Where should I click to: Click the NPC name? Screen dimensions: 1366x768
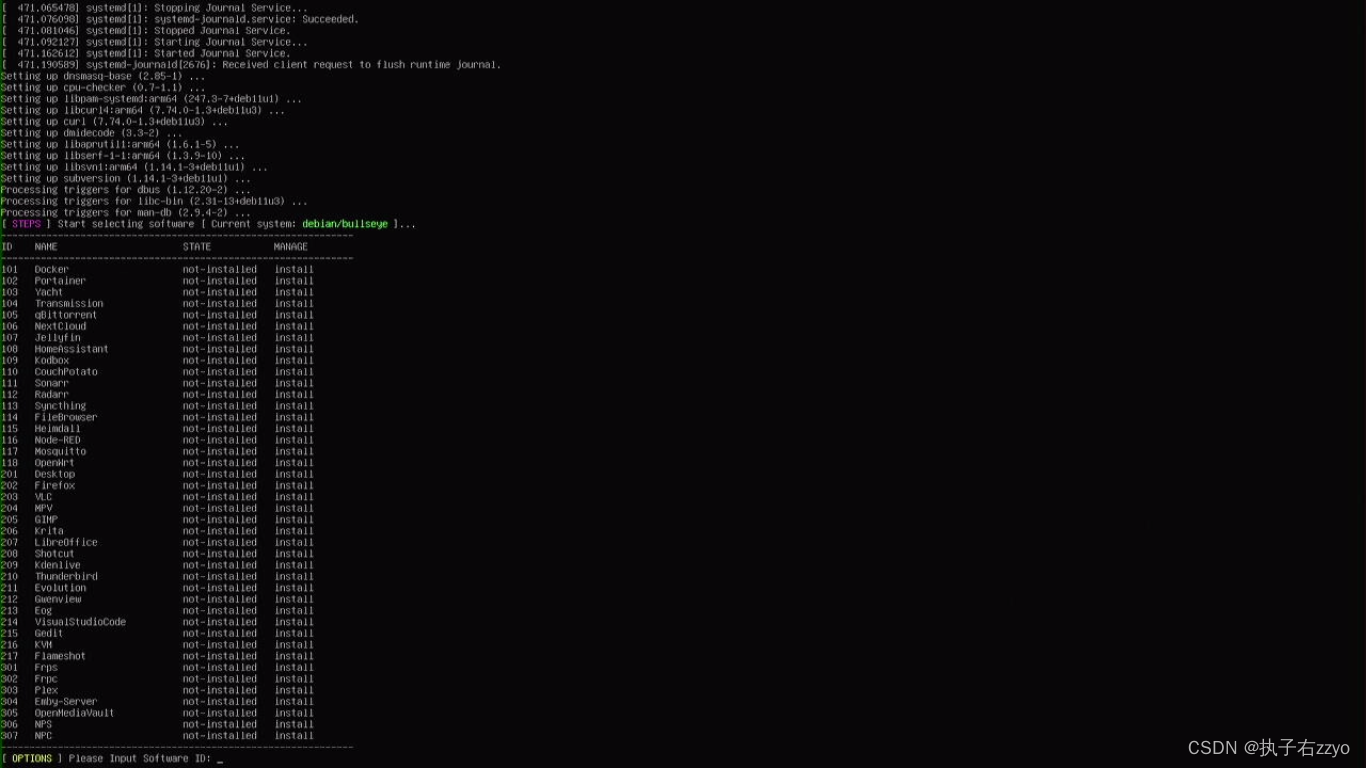tap(44, 736)
